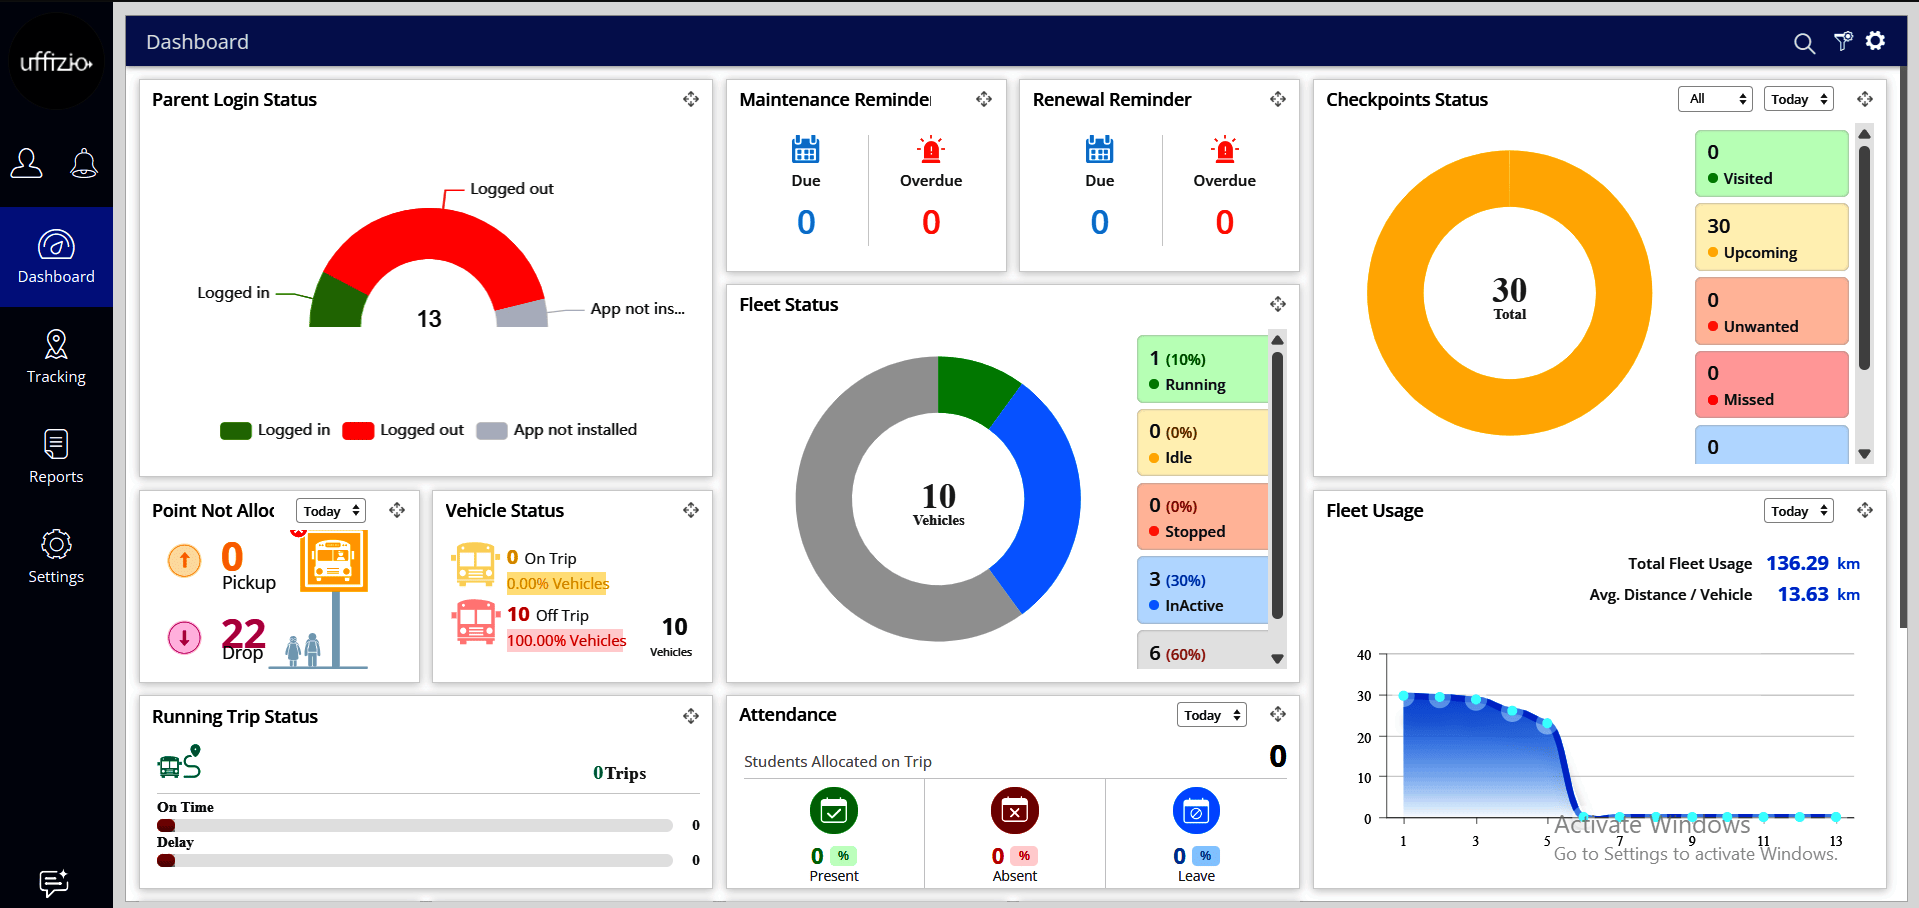Open the Fleet Usage Today dropdown
This screenshot has width=1919, height=908.
pos(1798,511)
